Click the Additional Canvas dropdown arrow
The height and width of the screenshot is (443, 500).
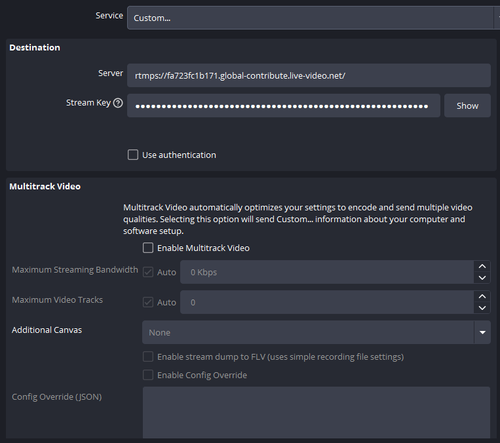pyautogui.click(x=482, y=332)
